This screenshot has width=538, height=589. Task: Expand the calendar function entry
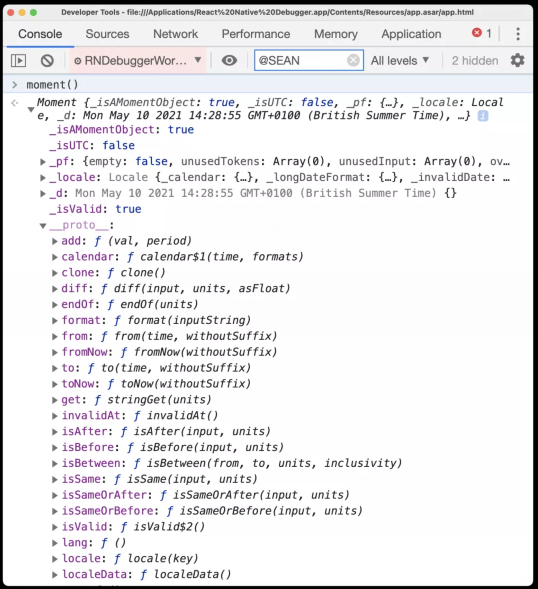(55, 257)
